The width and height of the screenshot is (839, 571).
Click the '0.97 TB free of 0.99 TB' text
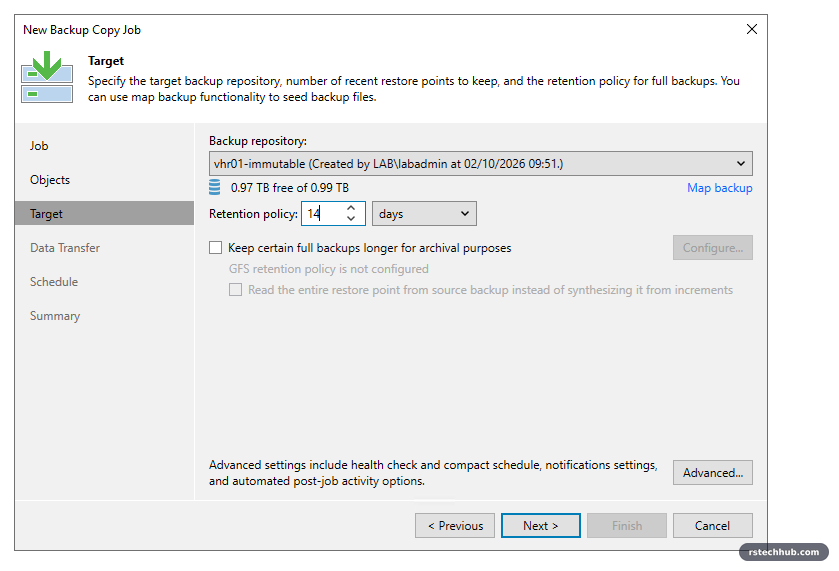(289, 188)
